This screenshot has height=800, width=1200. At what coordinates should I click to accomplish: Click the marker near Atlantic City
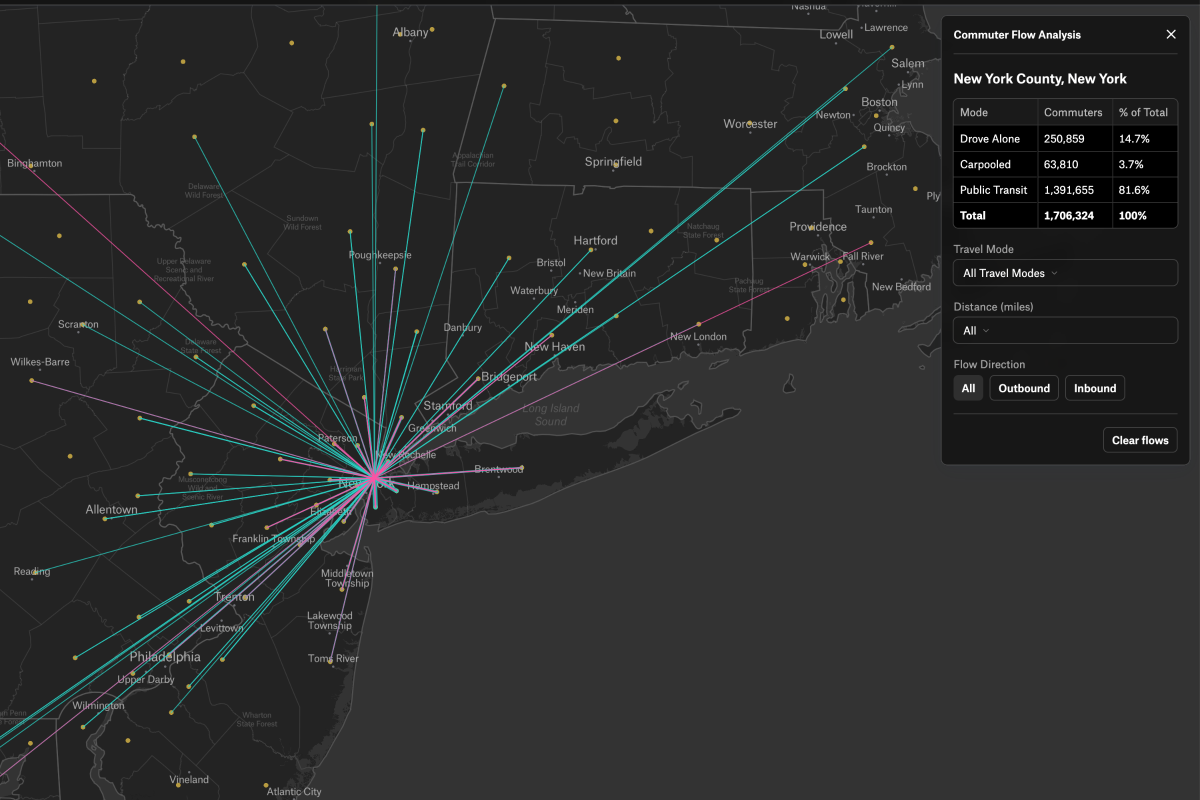266,785
